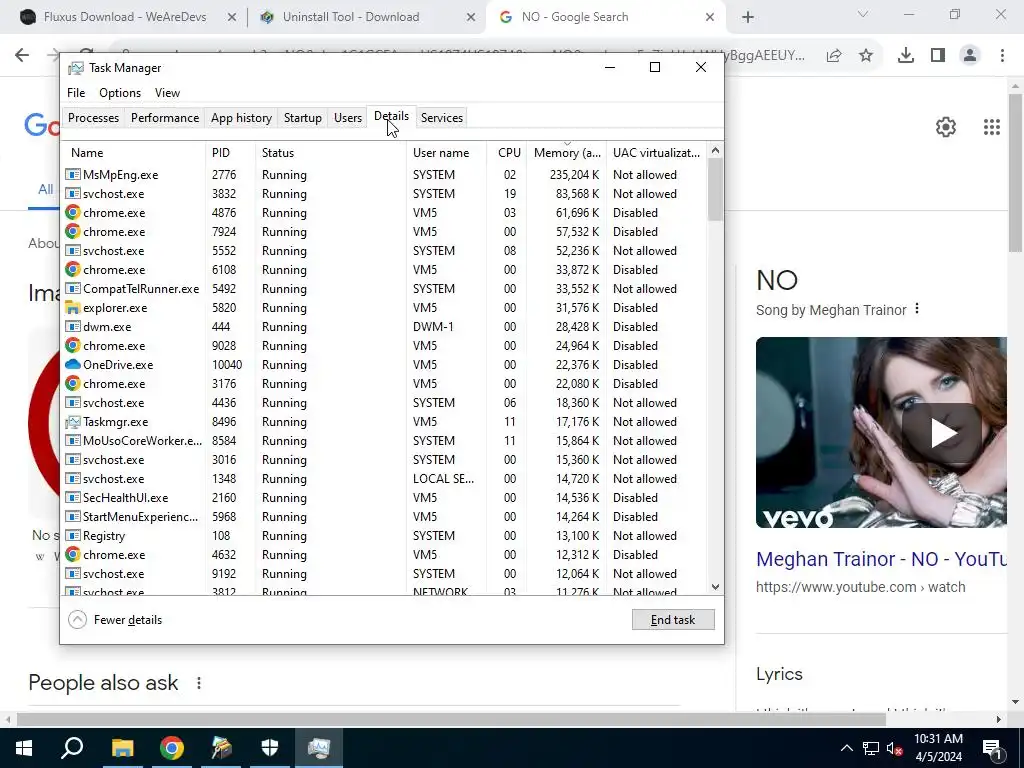Play the Meghan Trainor NO video
The image size is (1024, 768).
click(942, 432)
